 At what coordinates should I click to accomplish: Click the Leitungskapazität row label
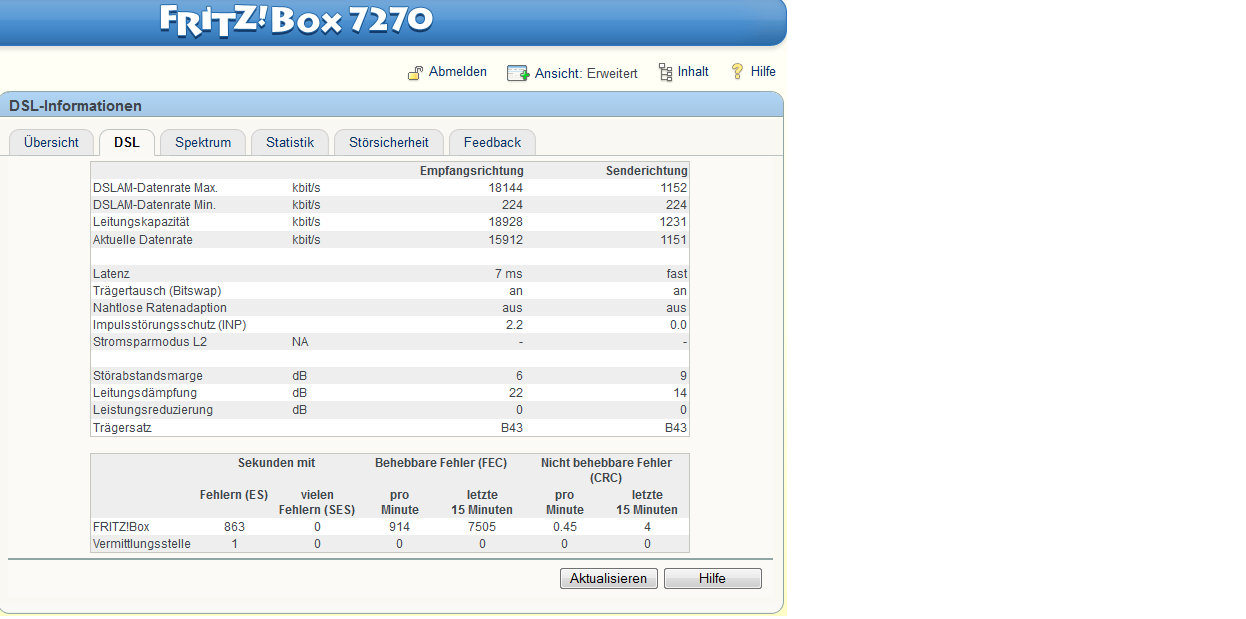[141, 222]
